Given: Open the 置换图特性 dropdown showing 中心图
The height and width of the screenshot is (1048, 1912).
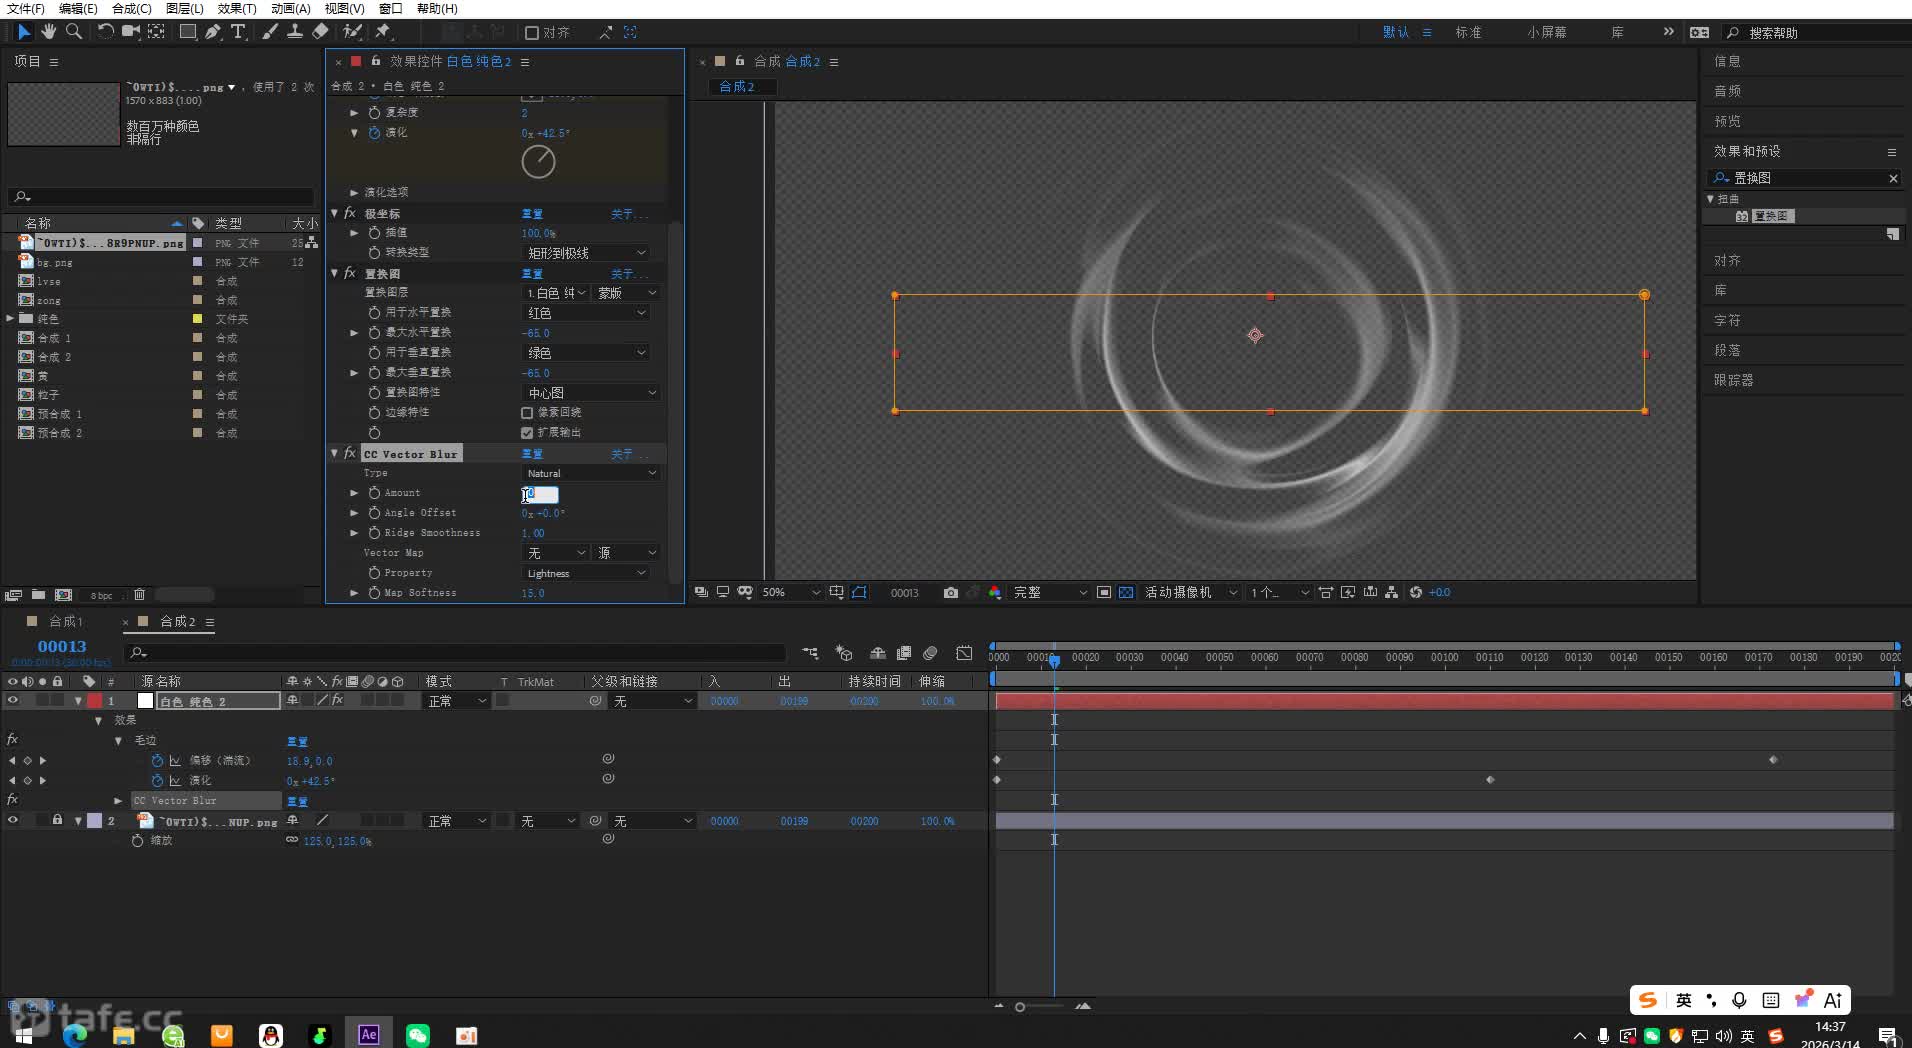Looking at the screenshot, I should (x=591, y=393).
